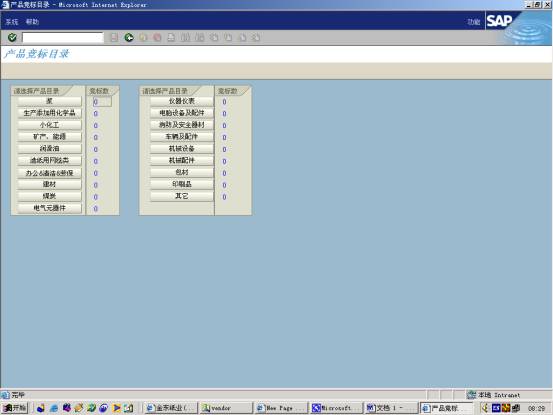The image size is (553, 415).
Task: Select the 小化工 catalog button
Action: tap(49, 125)
